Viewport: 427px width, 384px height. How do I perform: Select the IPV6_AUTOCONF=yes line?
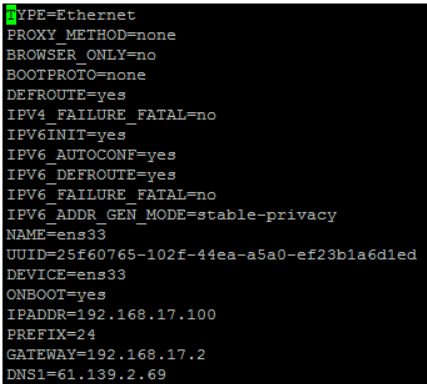tap(91, 155)
